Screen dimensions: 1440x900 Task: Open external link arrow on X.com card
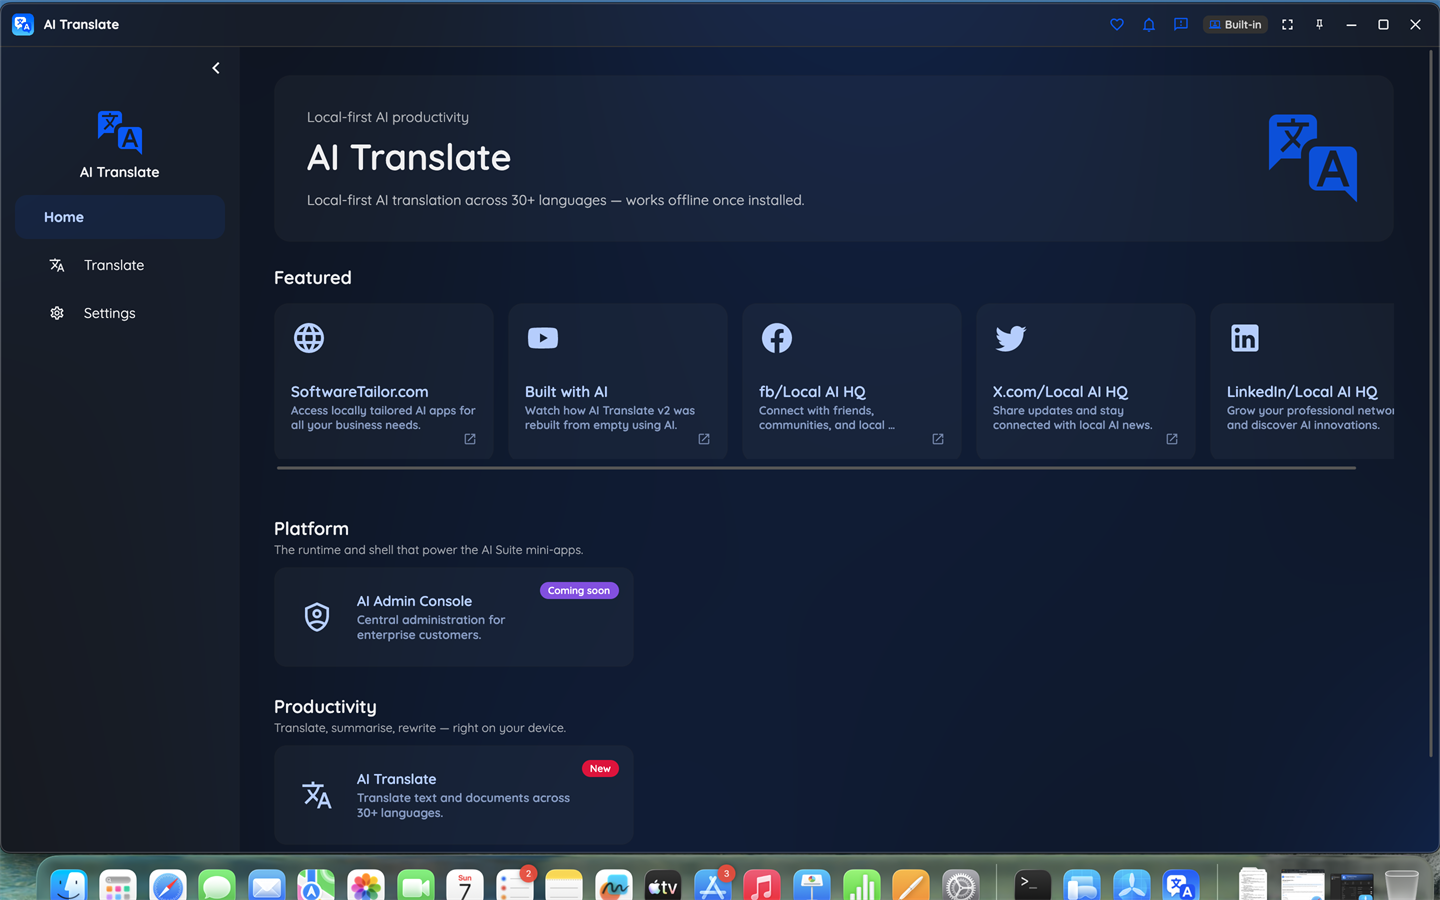1172,439
